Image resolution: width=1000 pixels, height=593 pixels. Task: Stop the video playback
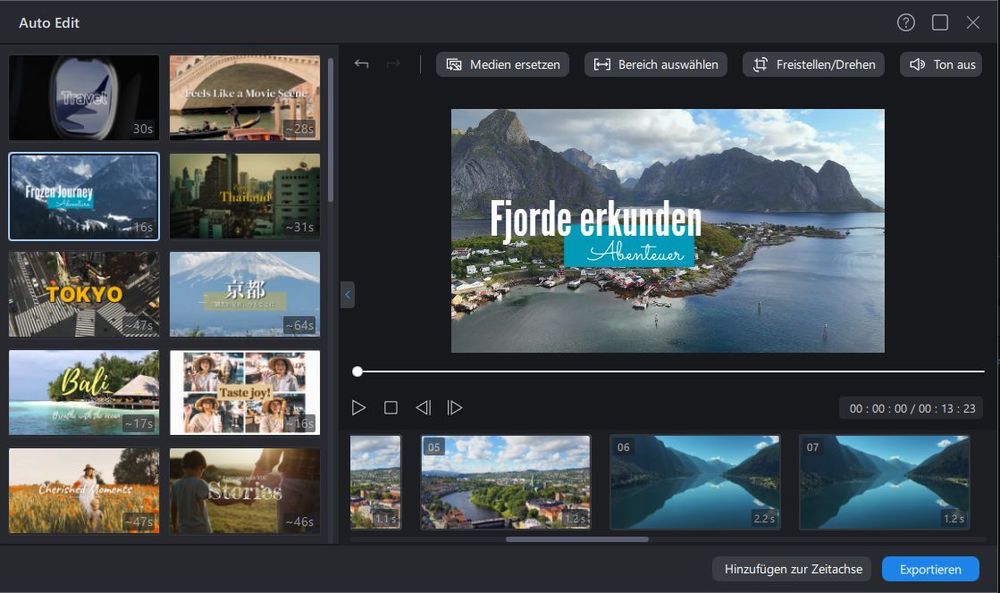tap(390, 407)
